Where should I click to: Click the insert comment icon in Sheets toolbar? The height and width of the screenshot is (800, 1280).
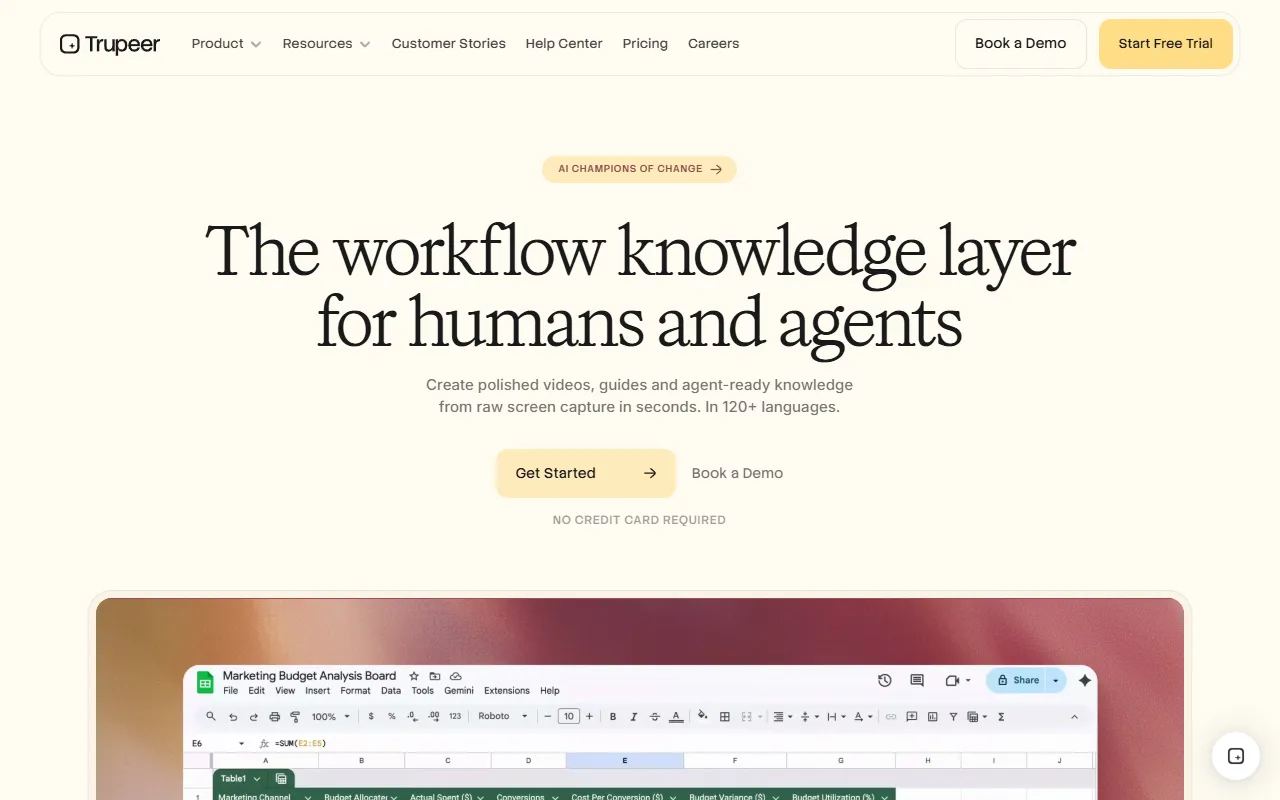click(x=912, y=716)
